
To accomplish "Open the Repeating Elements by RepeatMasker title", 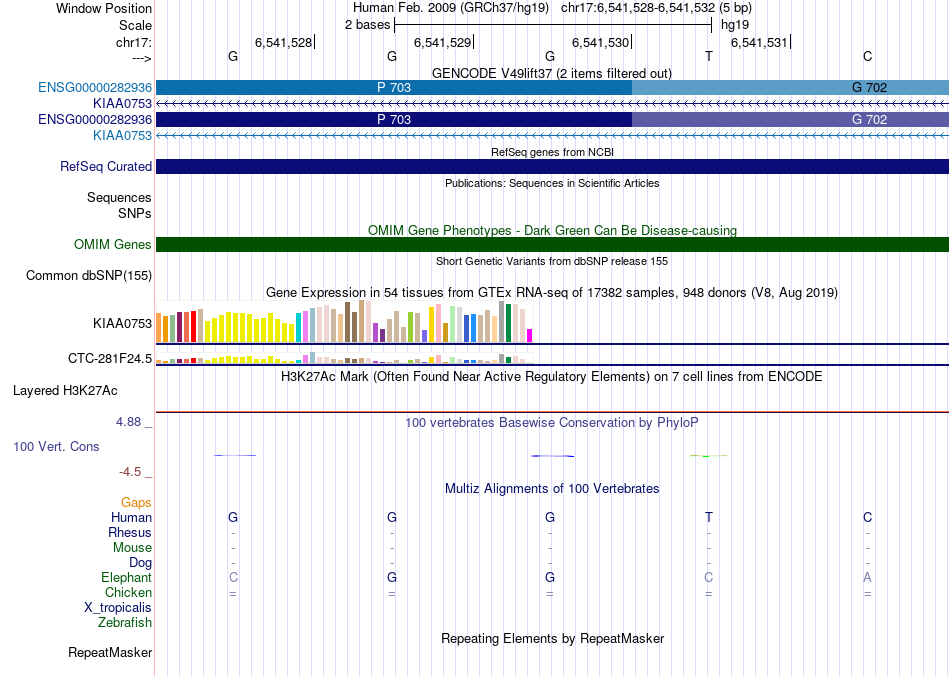I will coord(552,638).
